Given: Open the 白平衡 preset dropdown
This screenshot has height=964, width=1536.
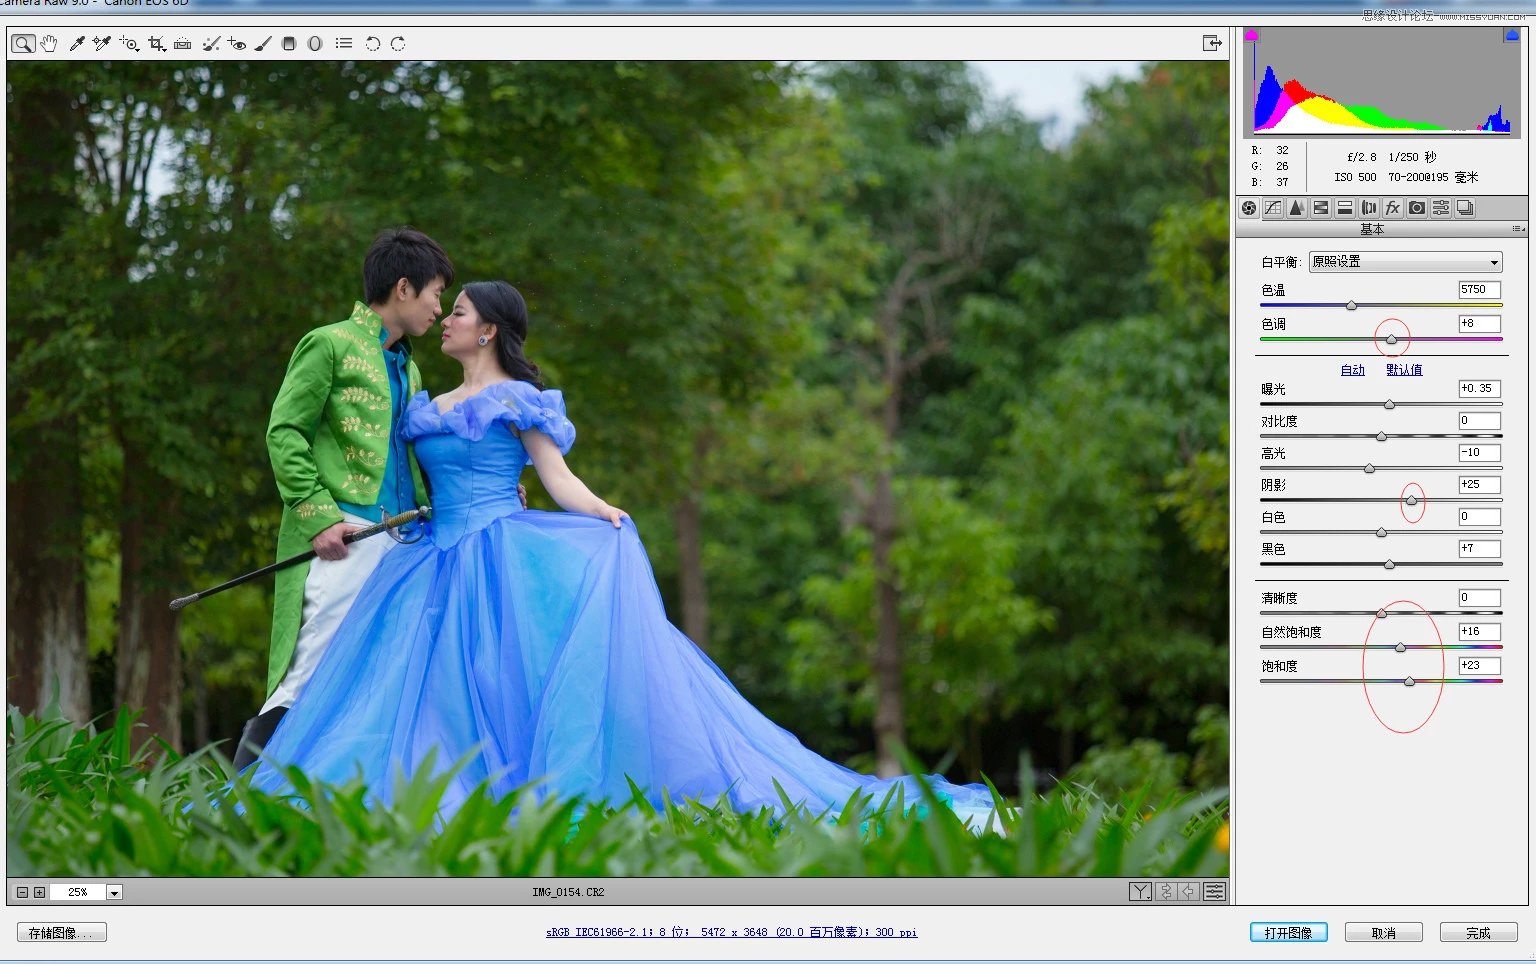Looking at the screenshot, I should pyautogui.click(x=1405, y=262).
